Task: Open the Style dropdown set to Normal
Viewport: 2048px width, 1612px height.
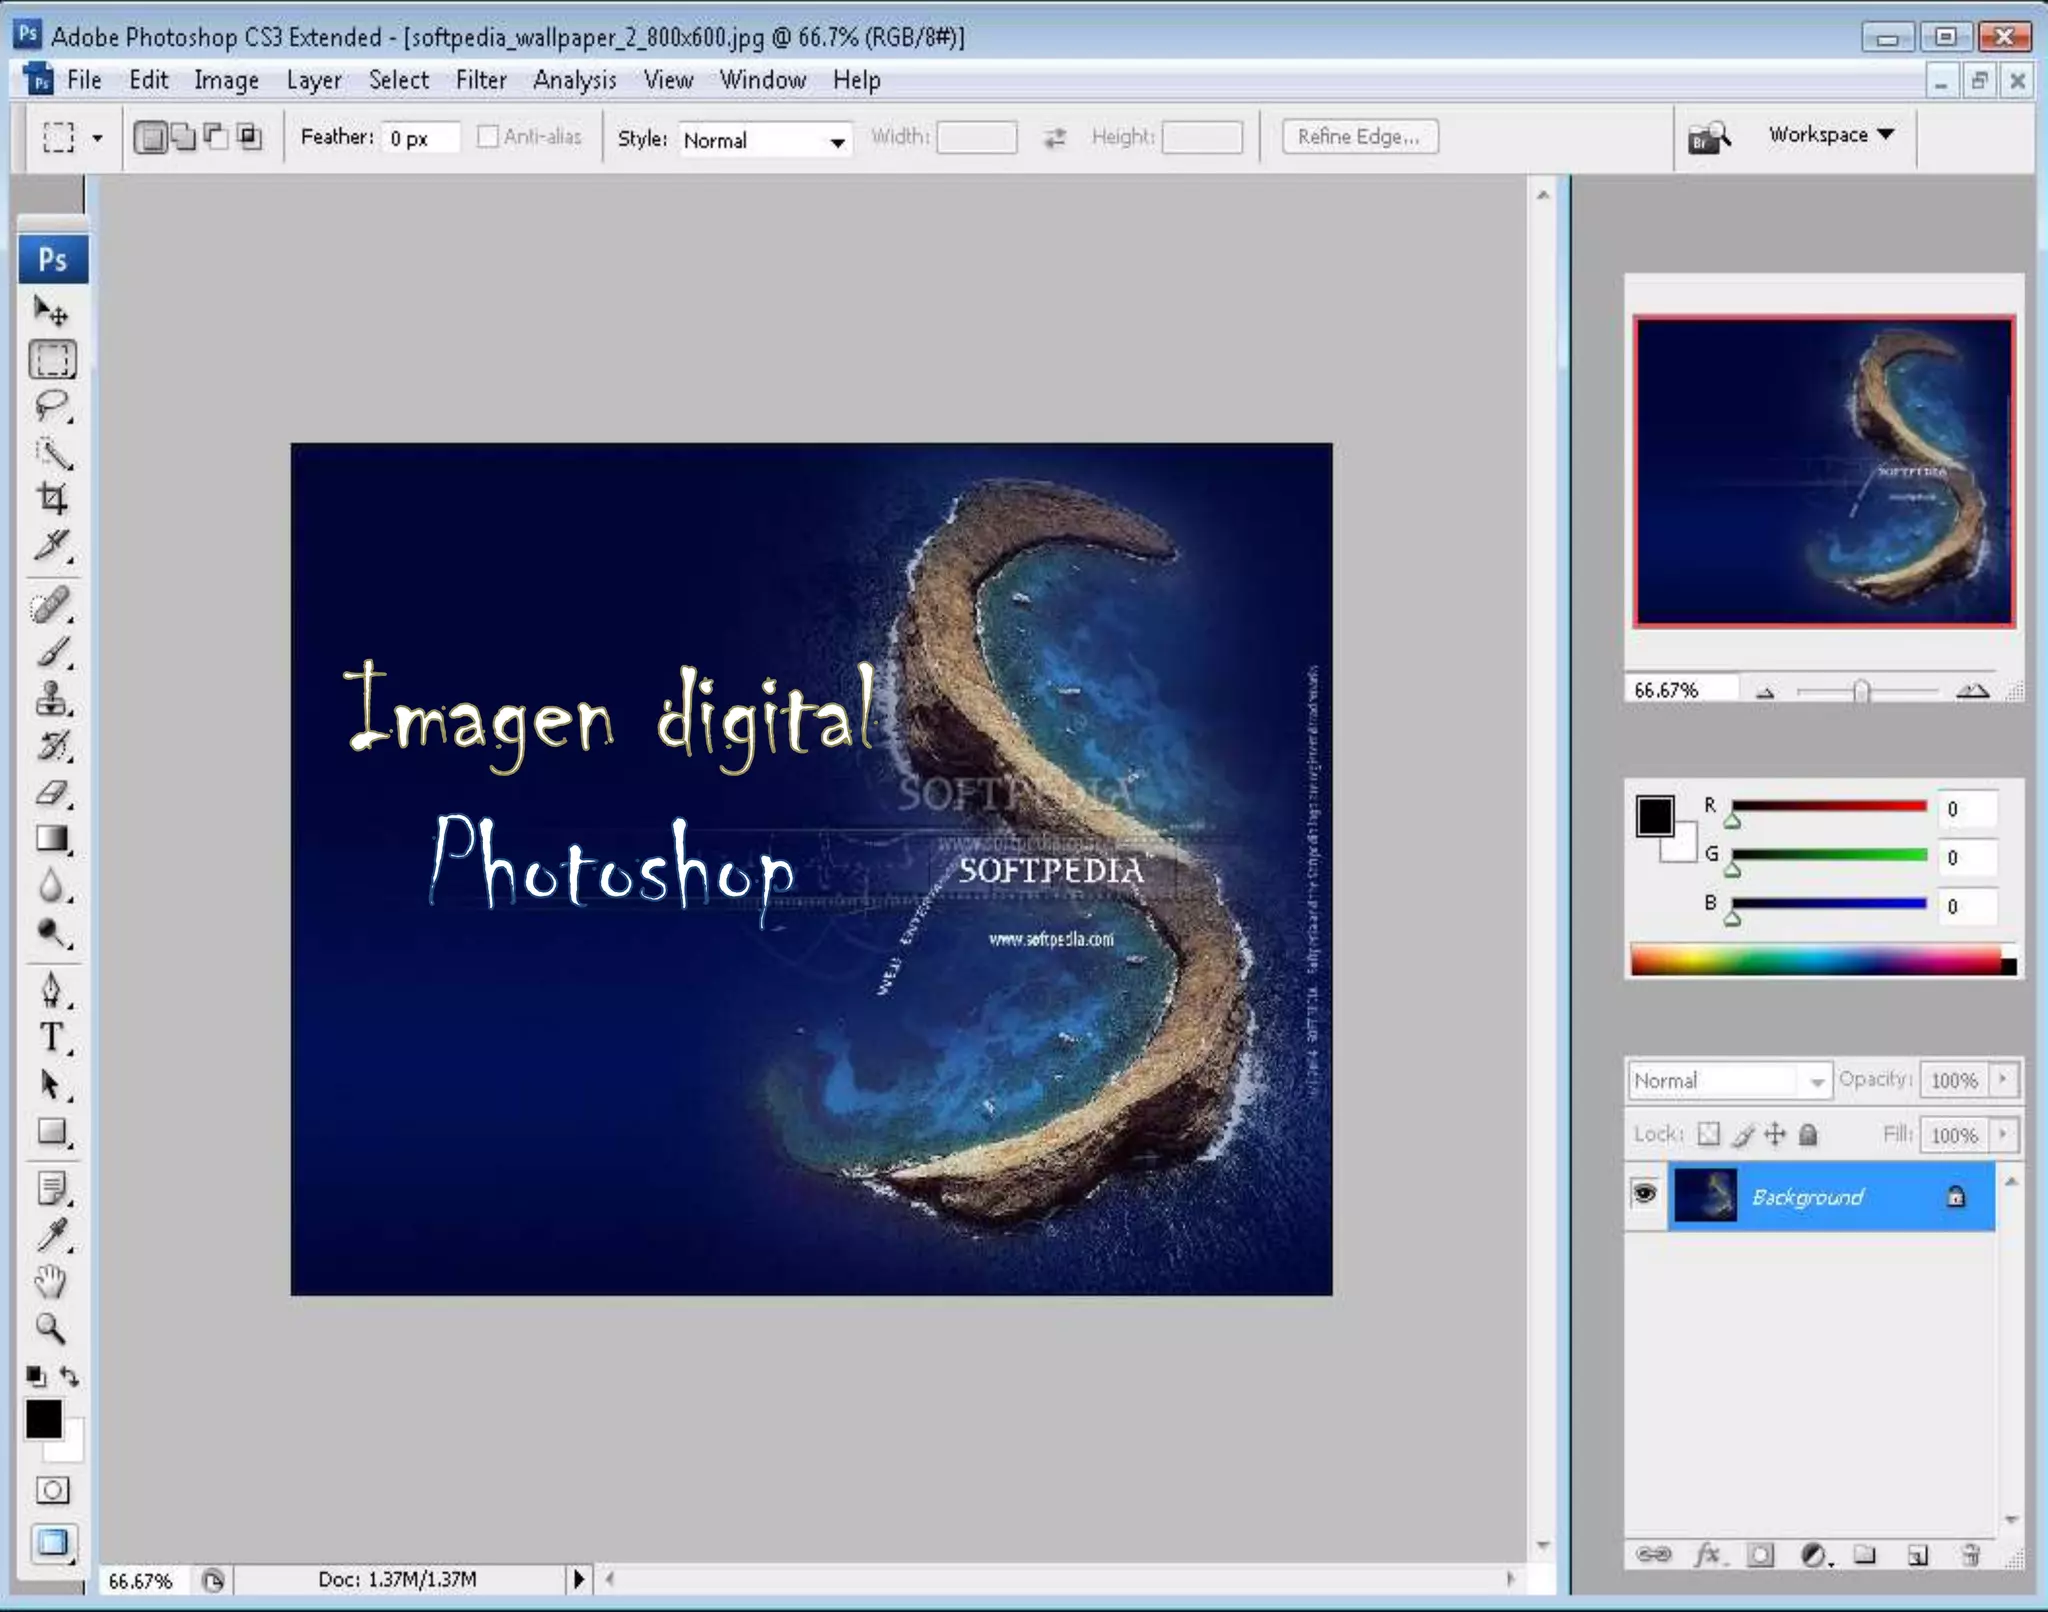Action: (x=765, y=141)
